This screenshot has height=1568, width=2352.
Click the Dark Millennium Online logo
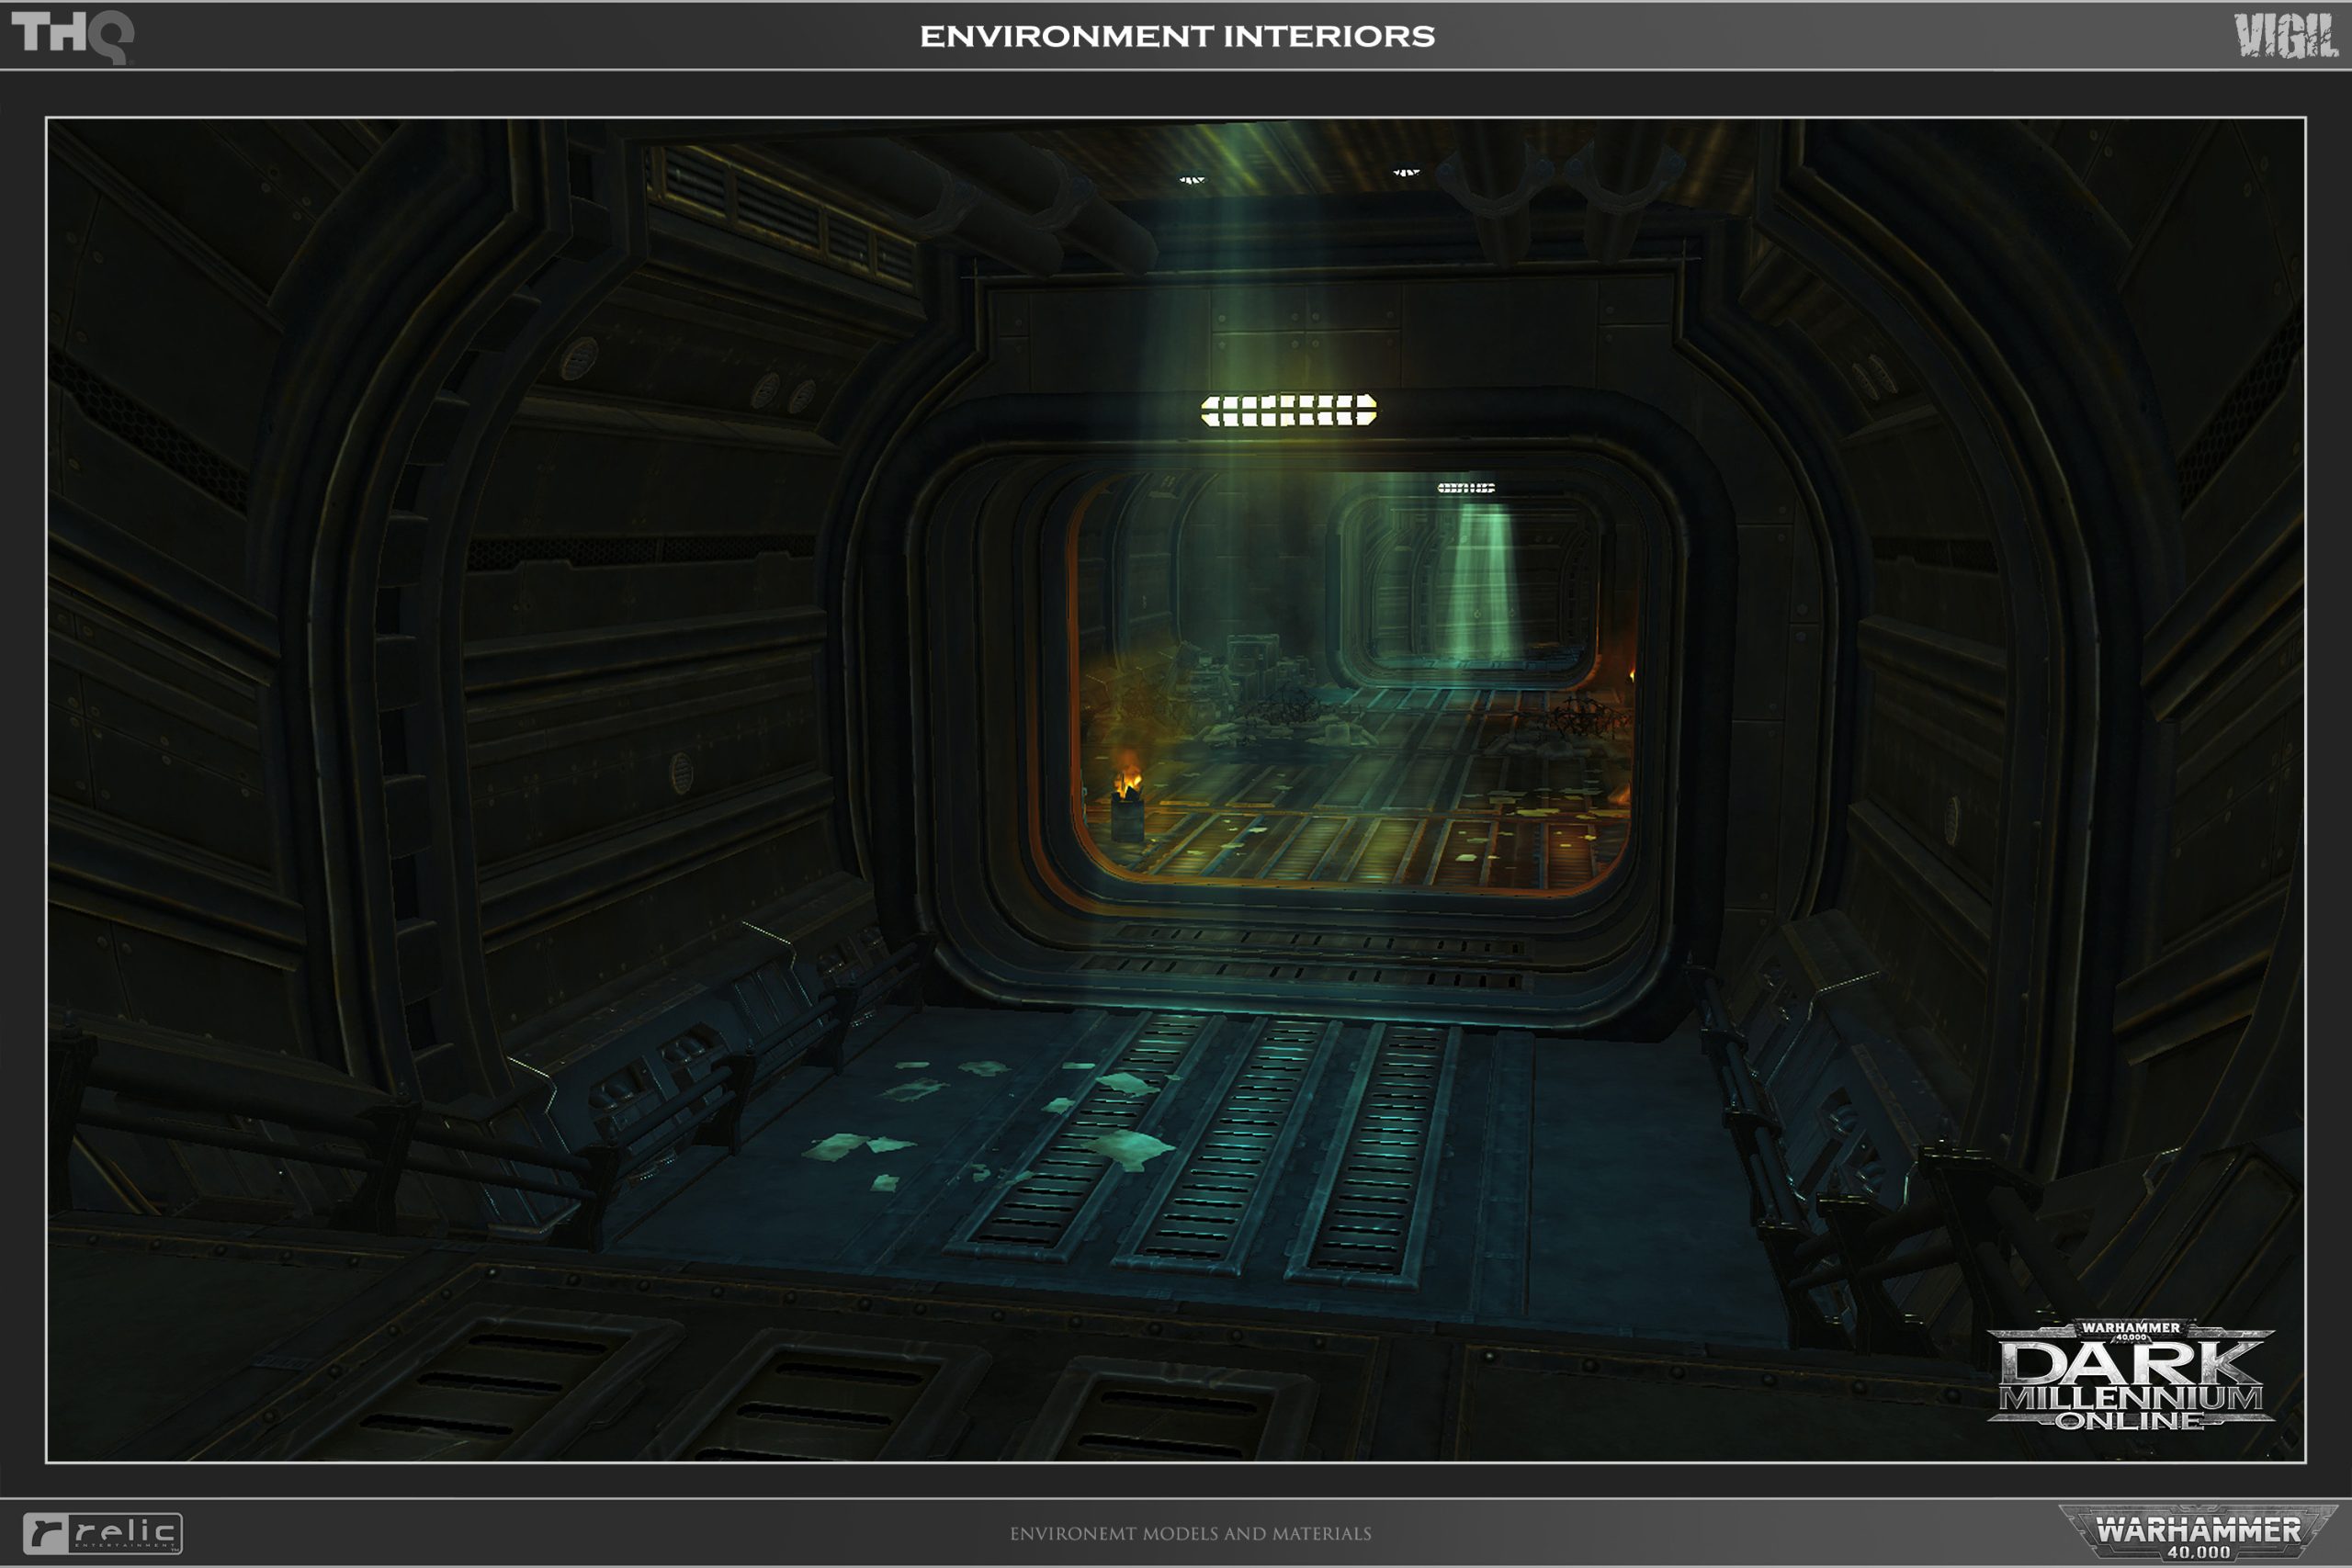pos(2130,1376)
